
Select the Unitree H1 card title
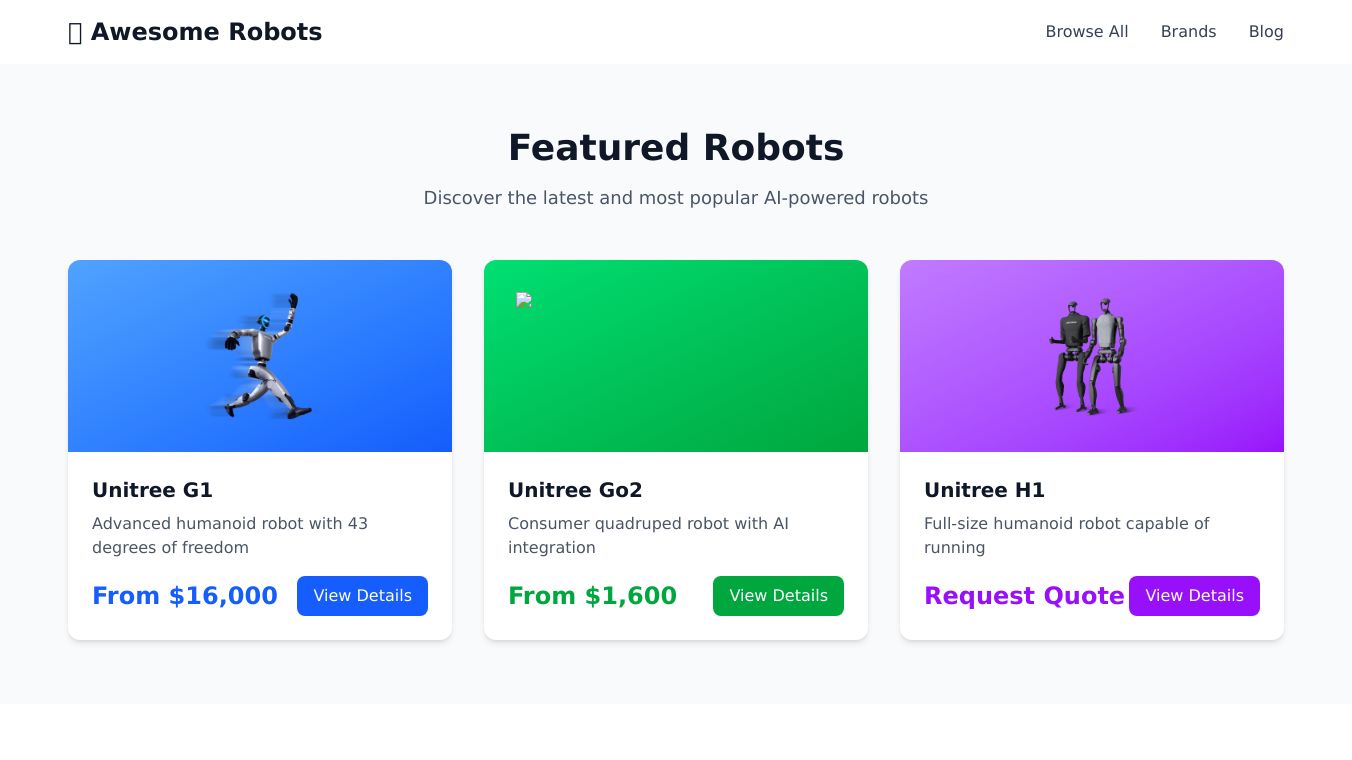(984, 490)
